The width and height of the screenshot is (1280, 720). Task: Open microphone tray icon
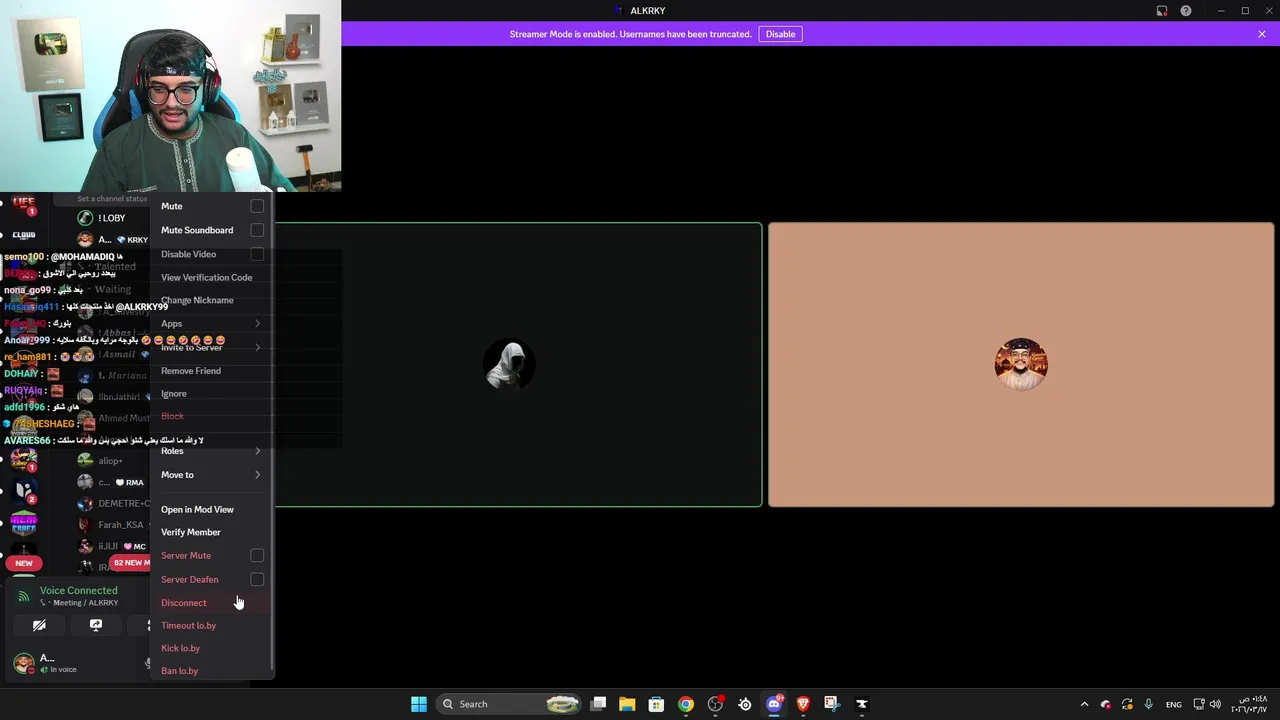(x=1148, y=704)
